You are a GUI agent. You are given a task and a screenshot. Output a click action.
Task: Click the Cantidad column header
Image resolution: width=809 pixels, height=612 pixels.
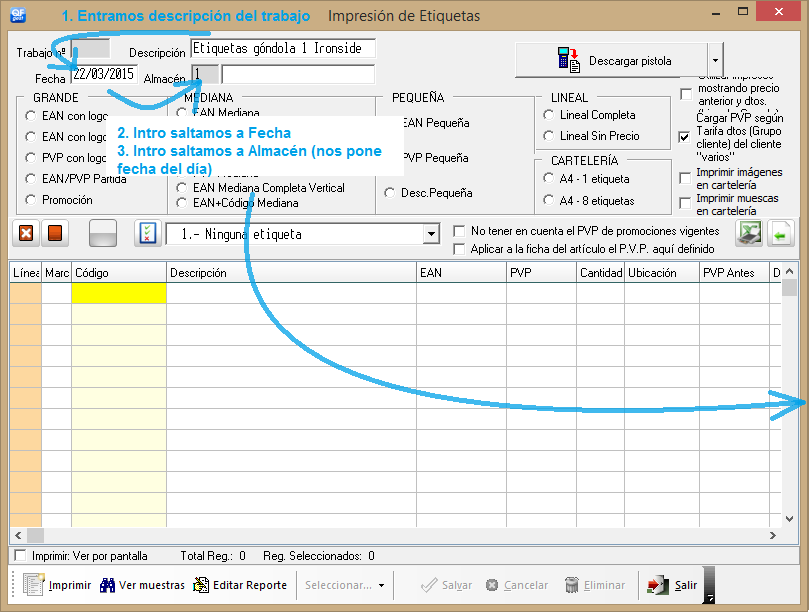coord(601,272)
